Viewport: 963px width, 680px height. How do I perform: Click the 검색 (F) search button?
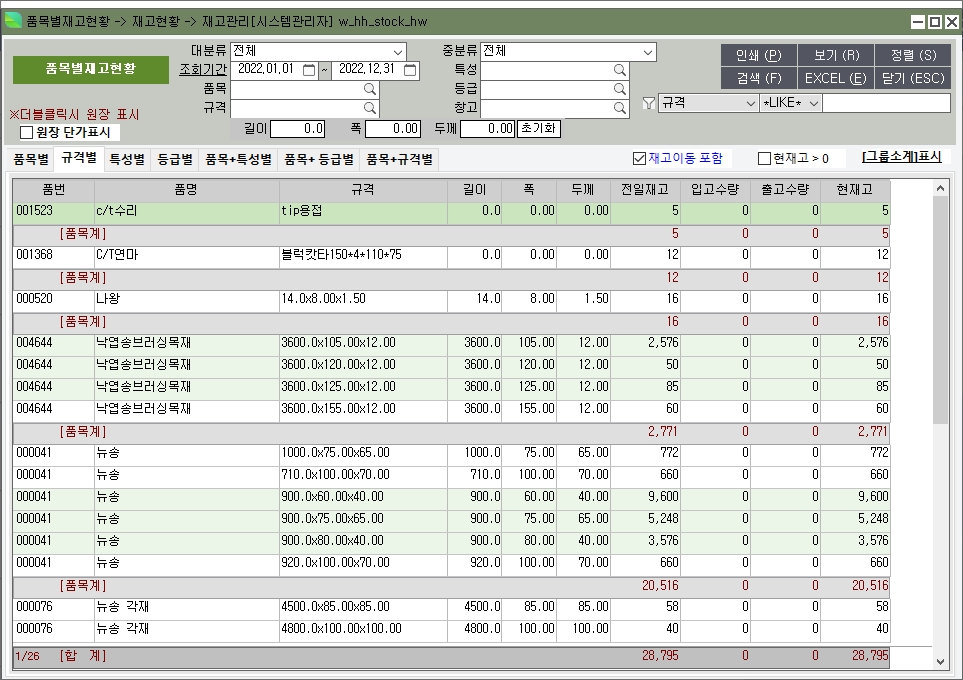758,78
